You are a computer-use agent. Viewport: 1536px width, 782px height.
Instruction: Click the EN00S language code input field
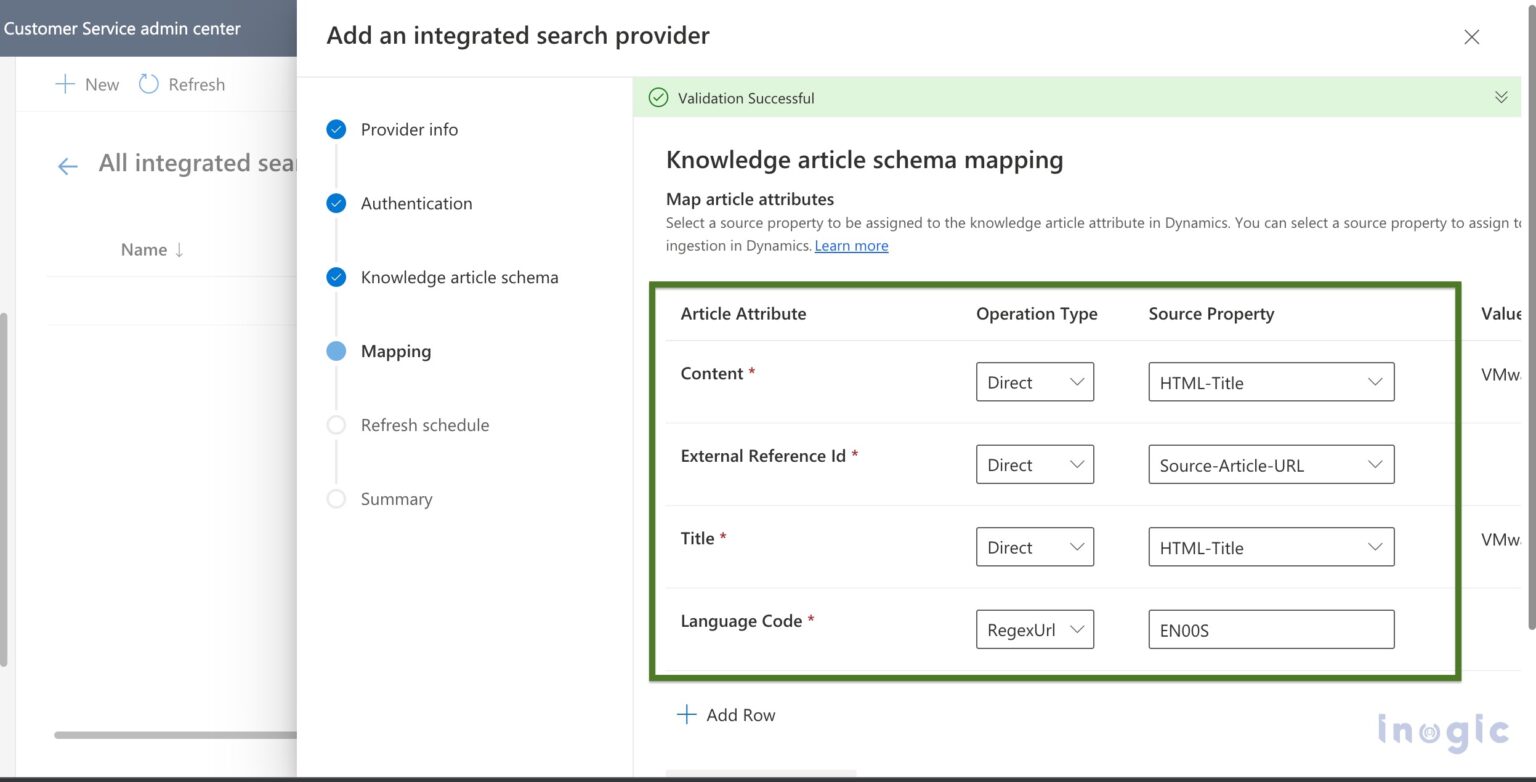click(x=1270, y=629)
